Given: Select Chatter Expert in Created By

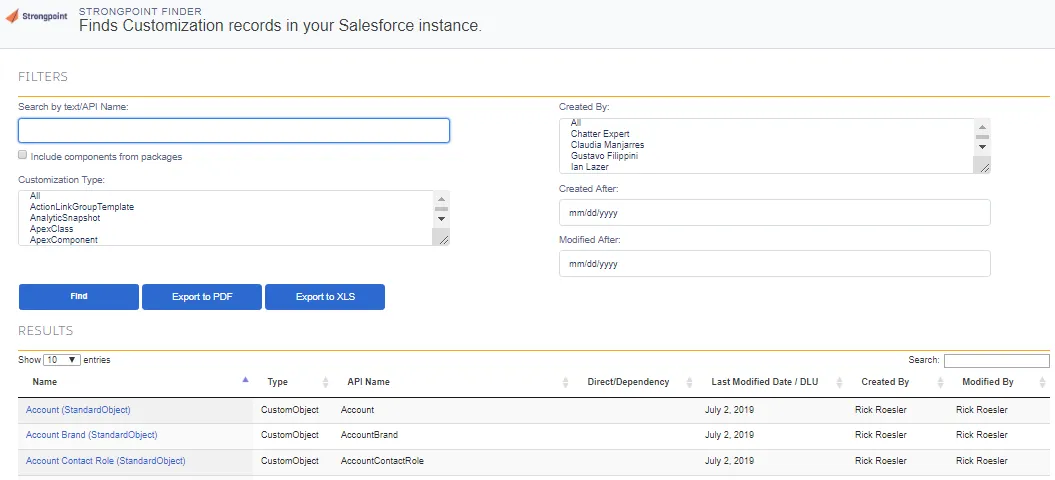Looking at the screenshot, I should [600, 134].
